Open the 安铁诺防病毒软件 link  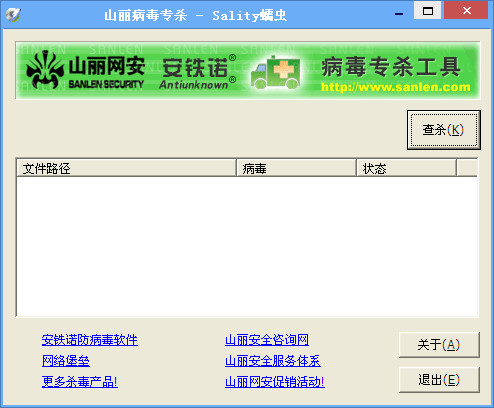[x=90, y=340]
